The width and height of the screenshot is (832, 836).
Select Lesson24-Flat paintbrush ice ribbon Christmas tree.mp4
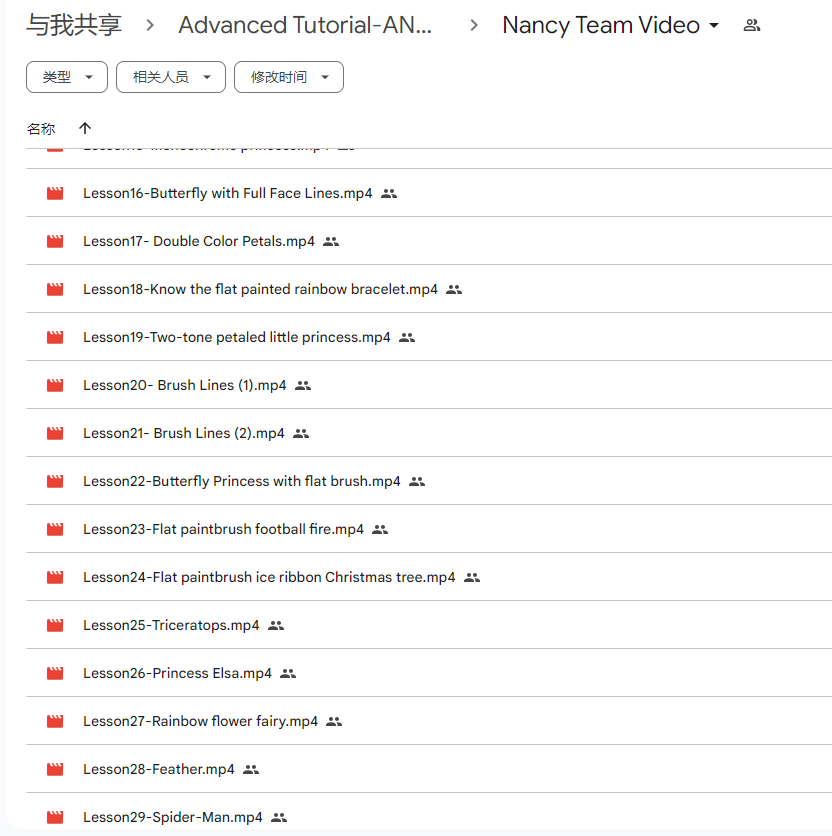pyautogui.click(x=268, y=577)
